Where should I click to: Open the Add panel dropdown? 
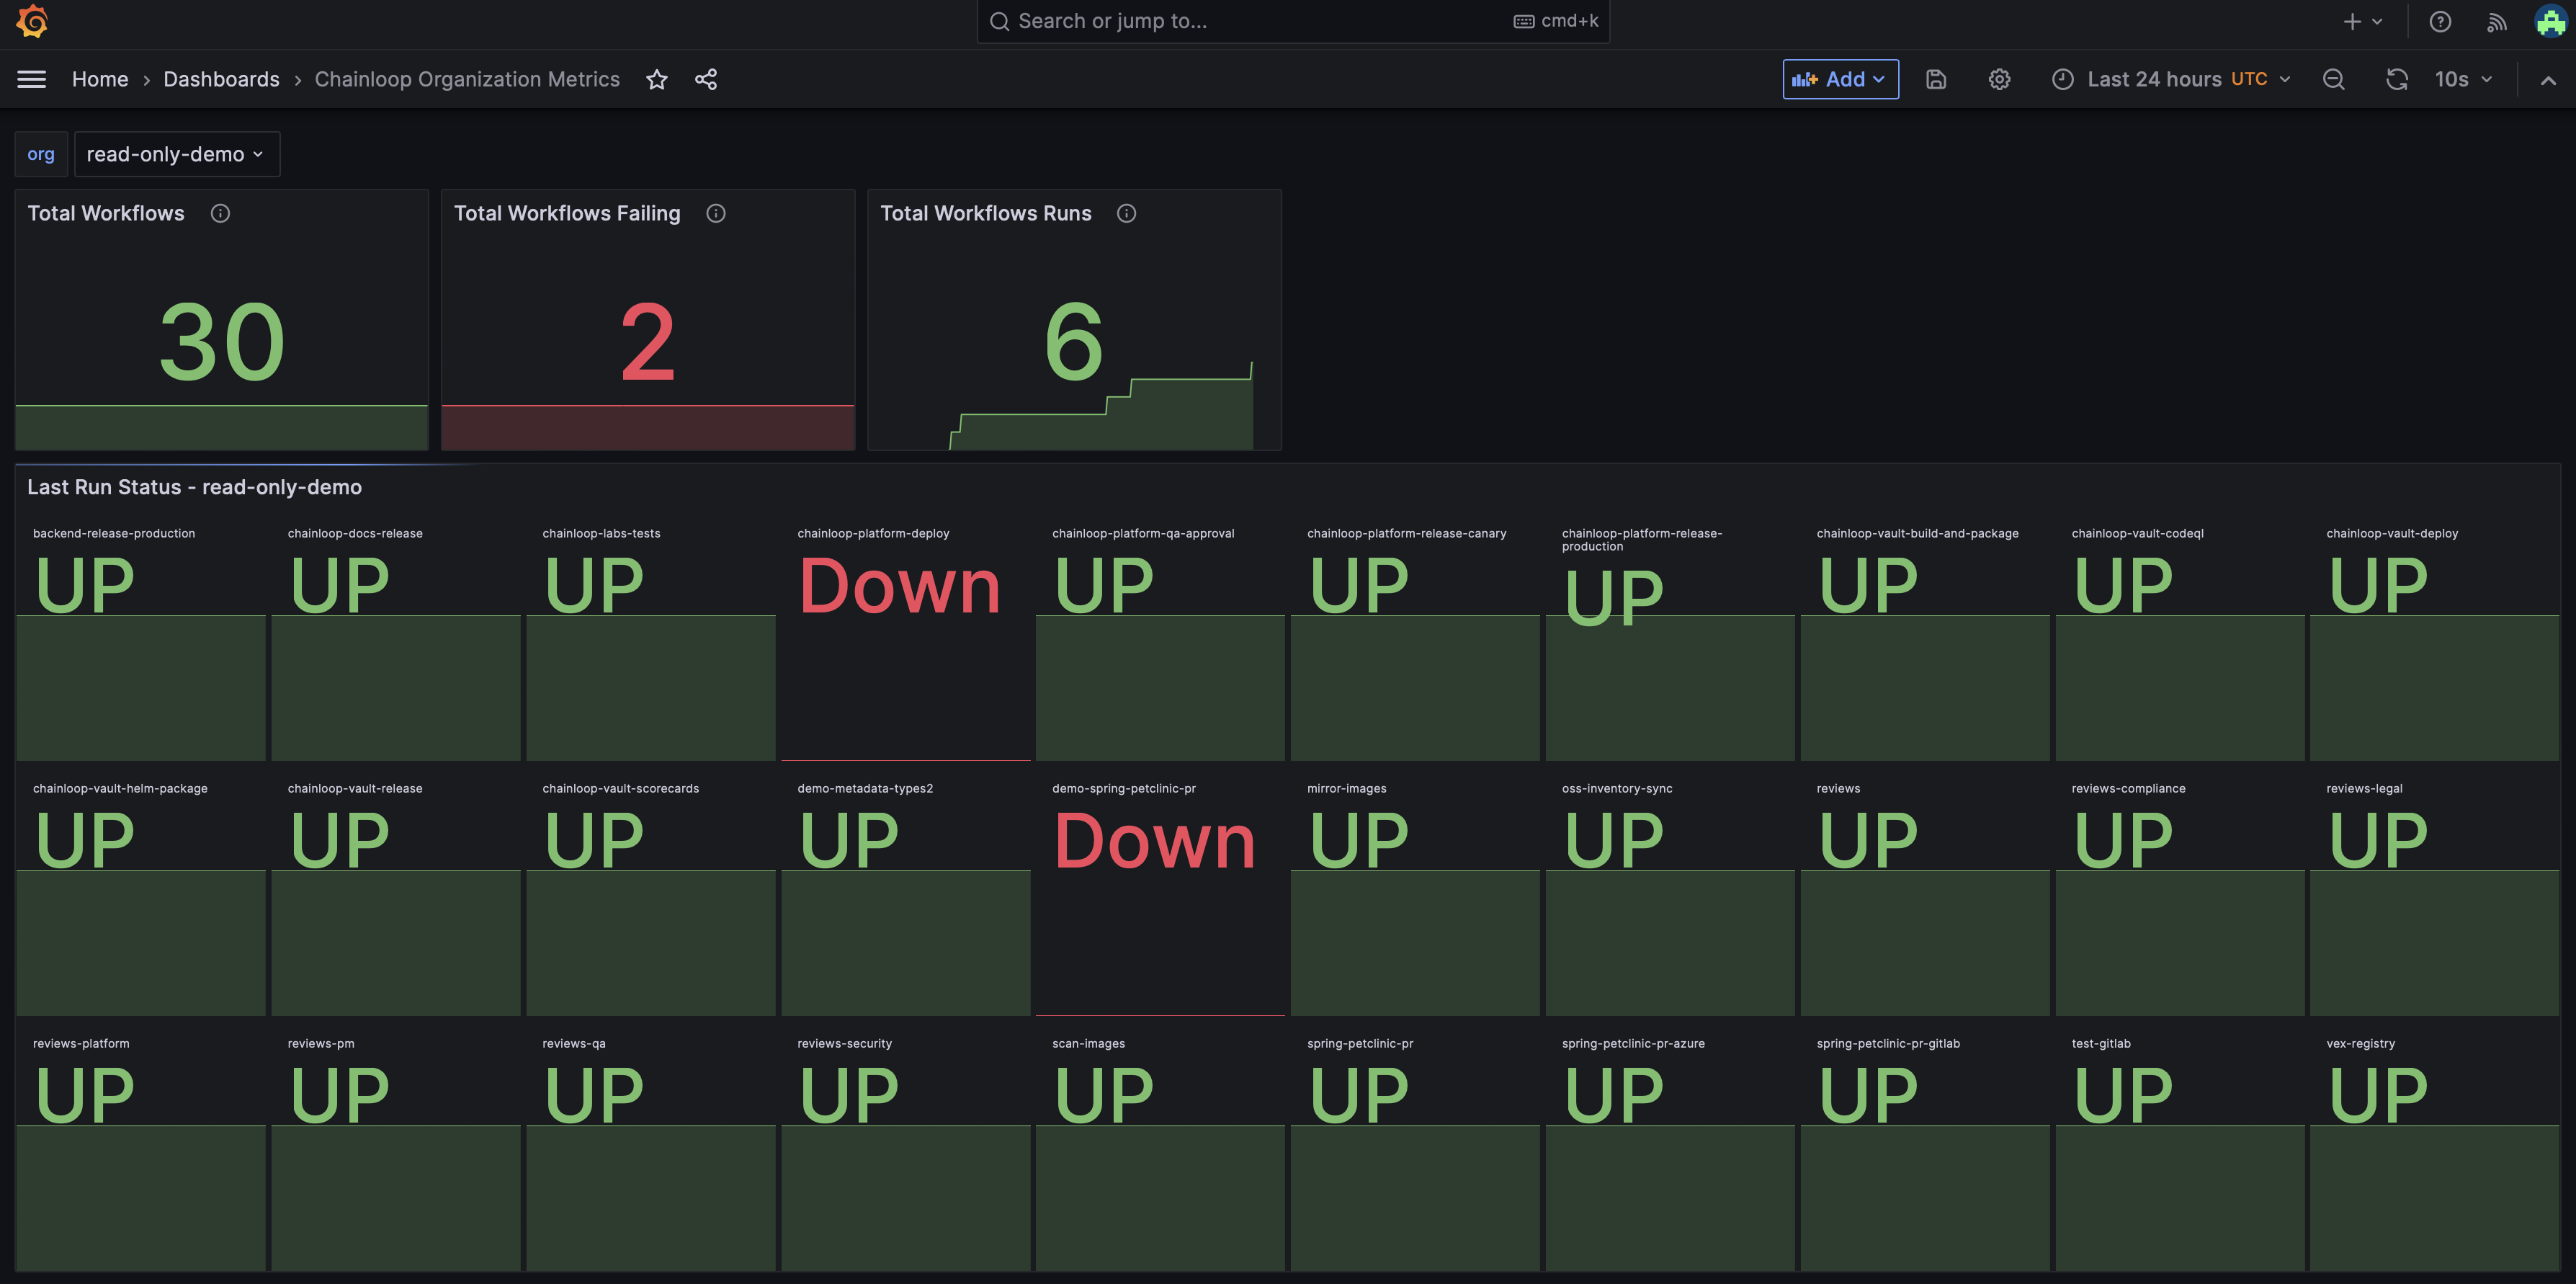pos(1840,79)
